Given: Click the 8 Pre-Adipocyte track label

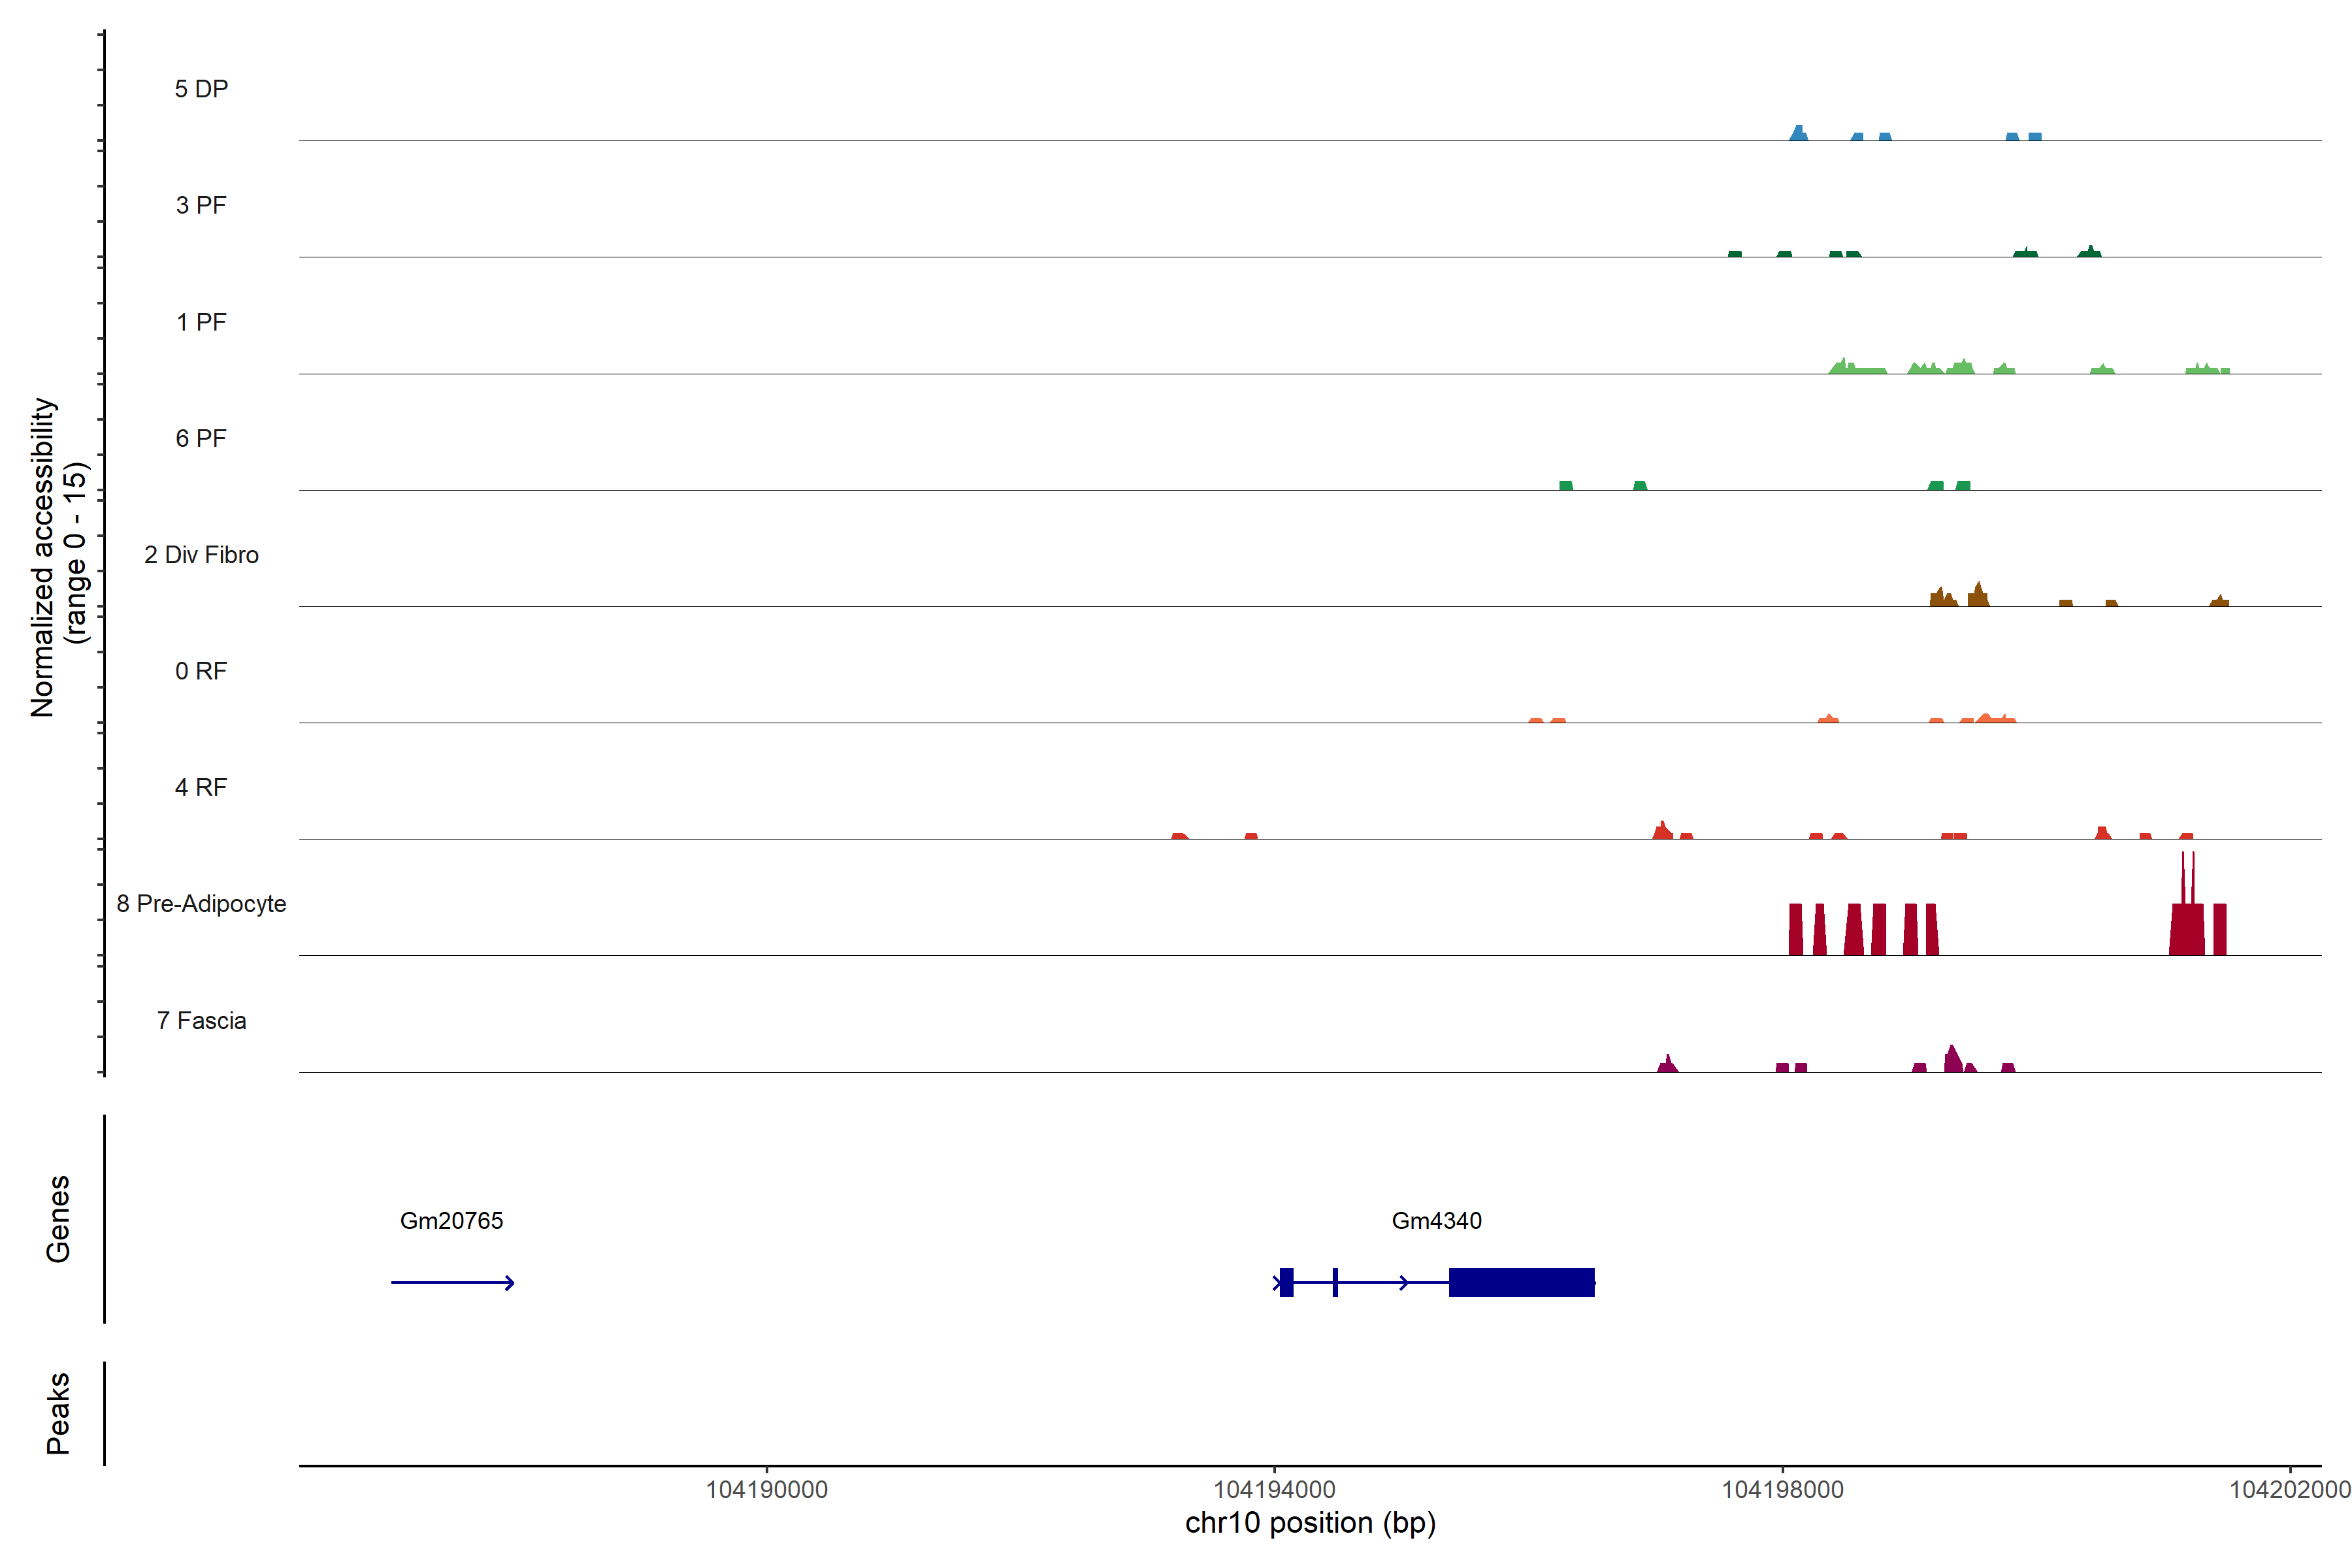Looking at the screenshot, I should [x=201, y=903].
